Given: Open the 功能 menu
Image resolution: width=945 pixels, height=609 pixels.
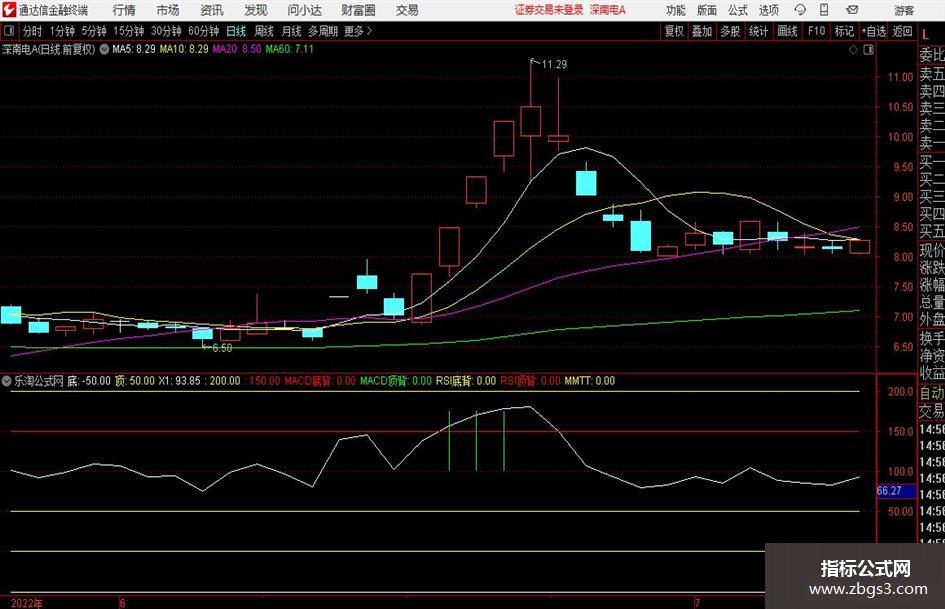Looking at the screenshot, I should [x=676, y=10].
